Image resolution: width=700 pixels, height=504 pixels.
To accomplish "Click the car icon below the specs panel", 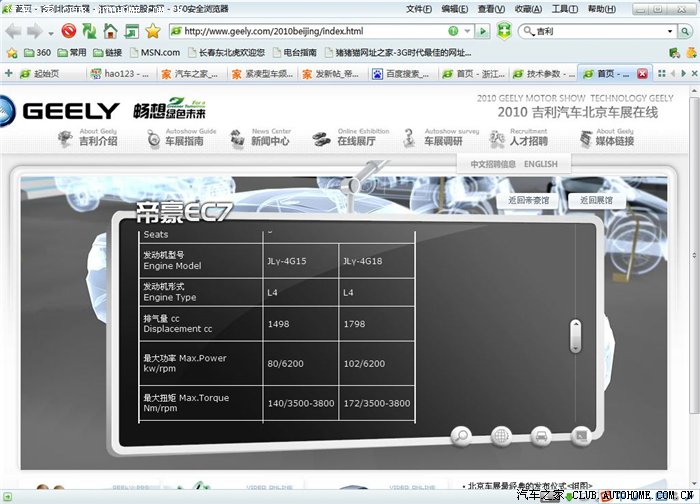I will 541,435.
